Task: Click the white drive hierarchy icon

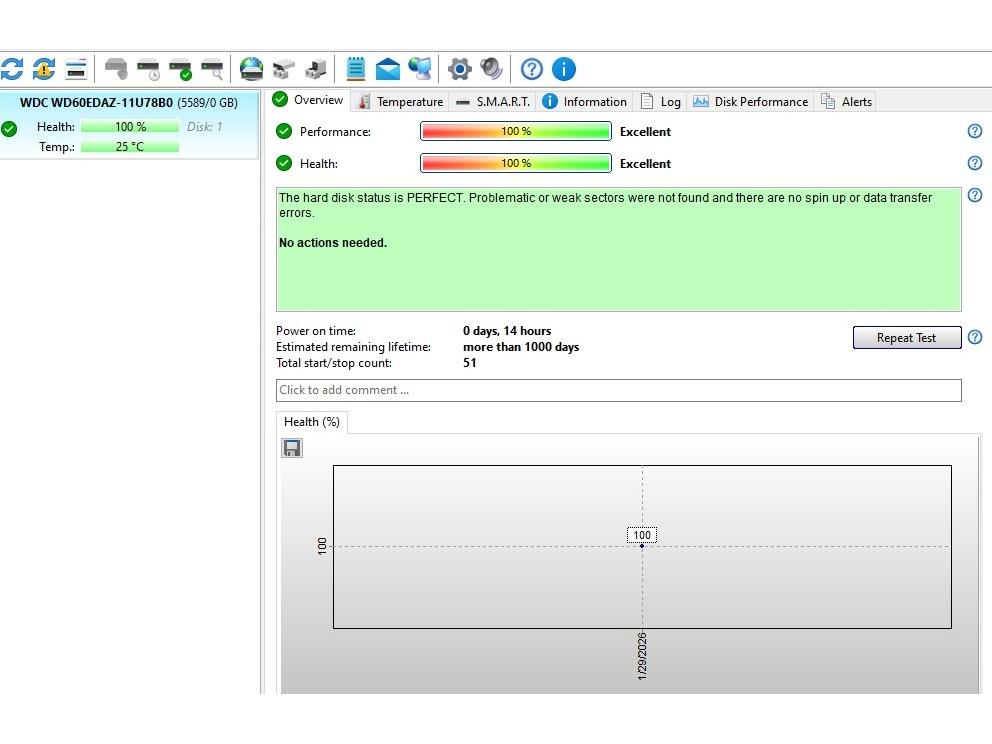Action: click(284, 69)
